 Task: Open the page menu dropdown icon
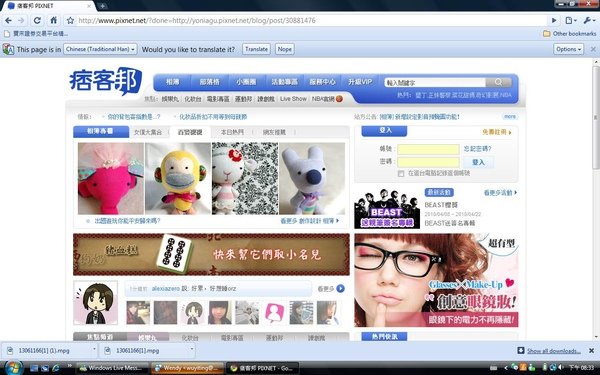pyautogui.click(x=571, y=20)
